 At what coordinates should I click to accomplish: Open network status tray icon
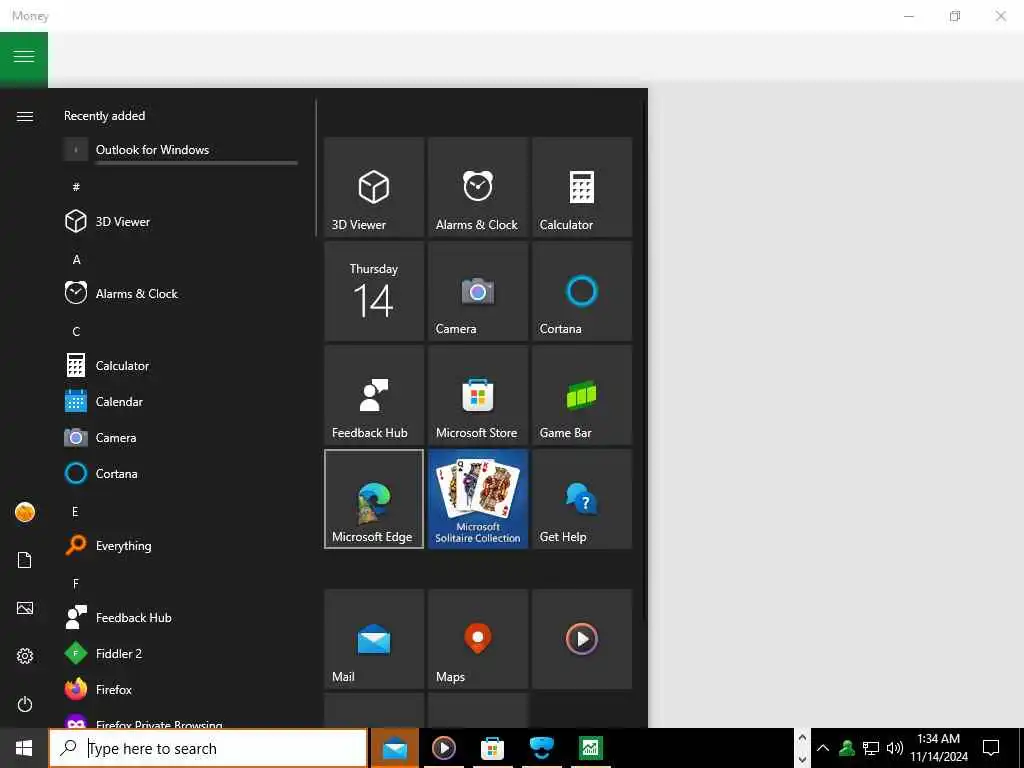pos(871,748)
